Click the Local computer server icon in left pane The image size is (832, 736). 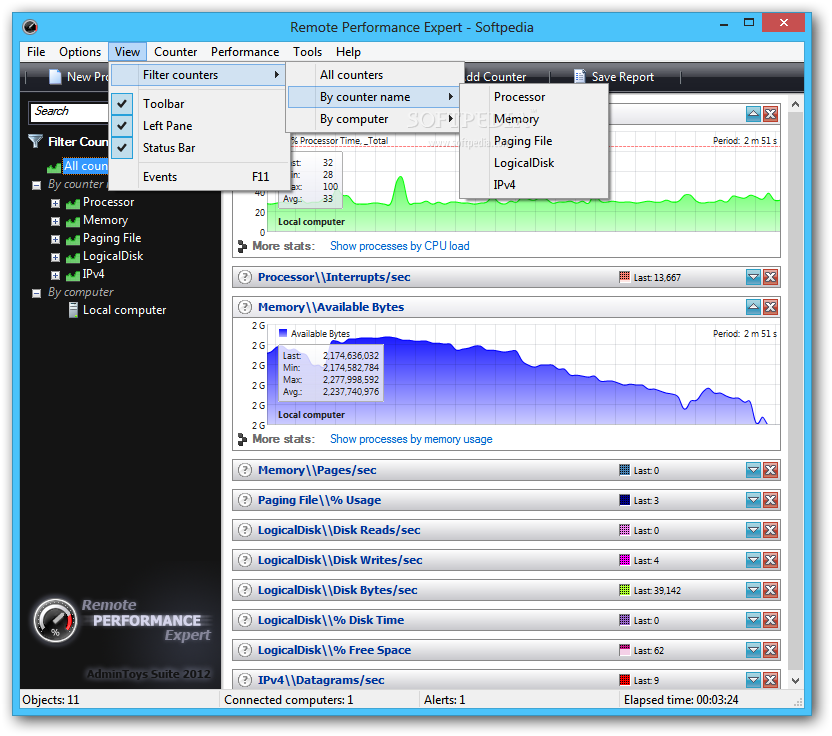pos(73,310)
